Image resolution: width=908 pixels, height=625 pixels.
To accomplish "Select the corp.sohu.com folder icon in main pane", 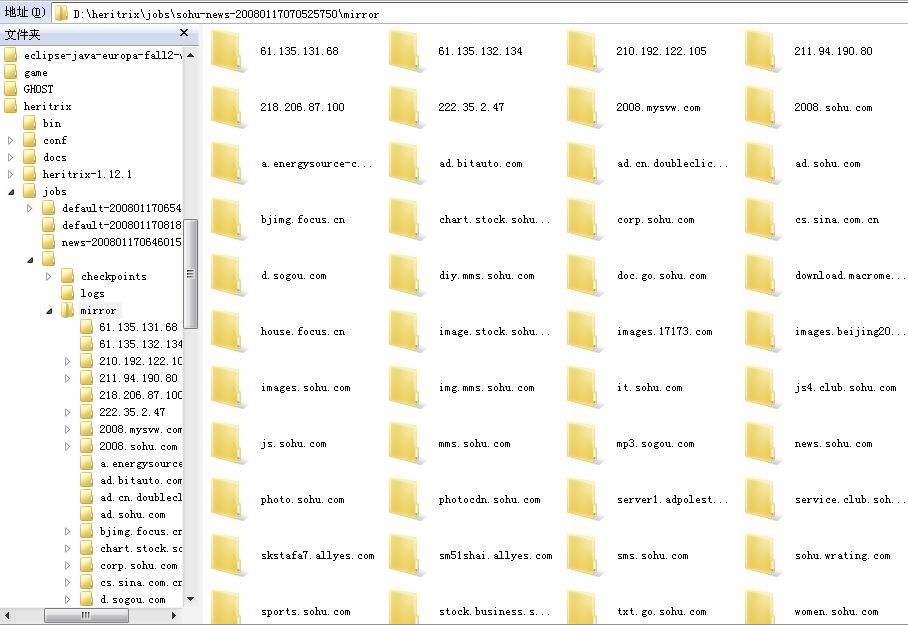I will tap(583, 220).
